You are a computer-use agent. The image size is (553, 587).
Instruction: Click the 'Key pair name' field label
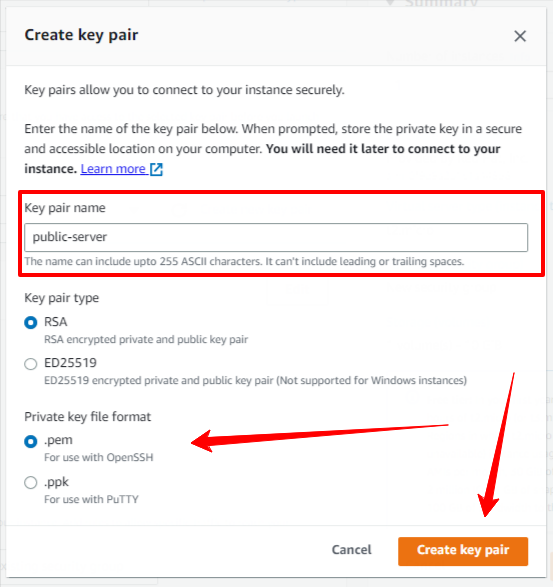[65, 208]
